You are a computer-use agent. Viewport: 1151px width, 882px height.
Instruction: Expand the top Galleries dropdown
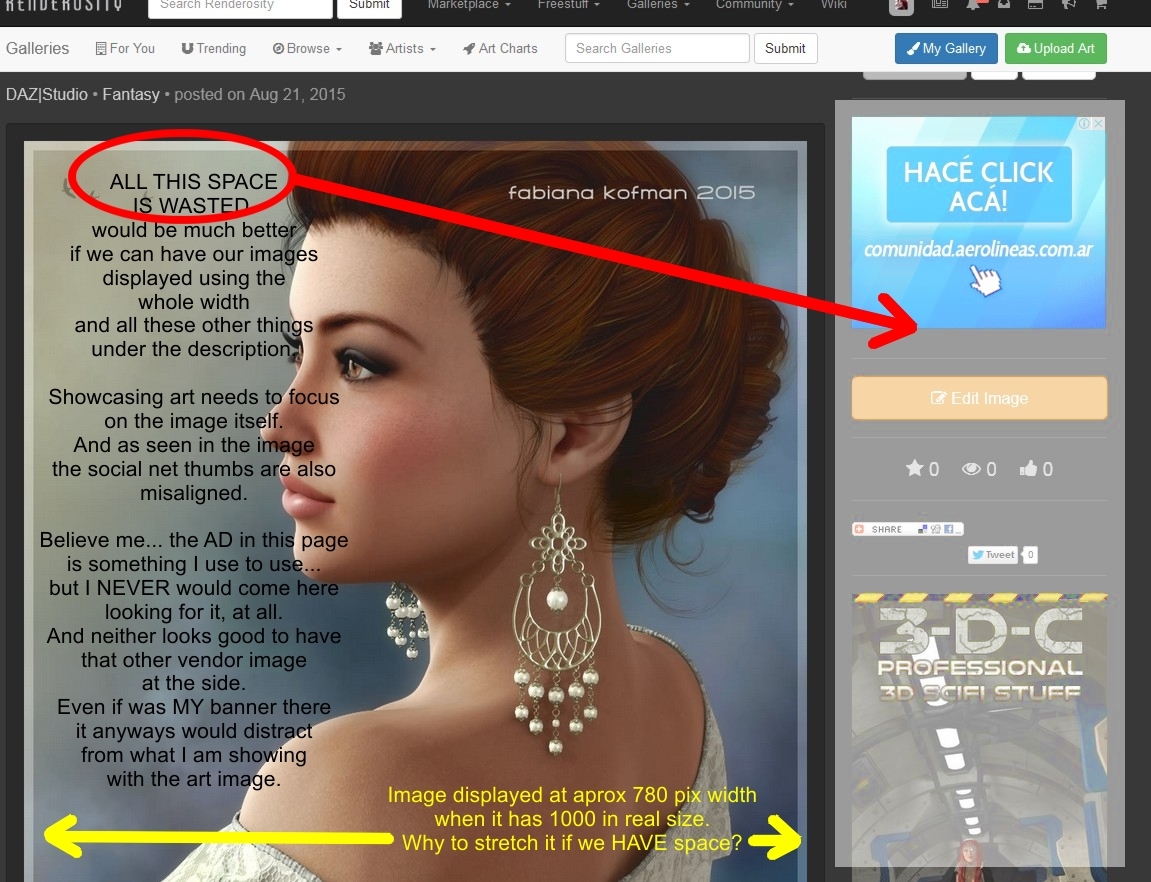click(658, 4)
